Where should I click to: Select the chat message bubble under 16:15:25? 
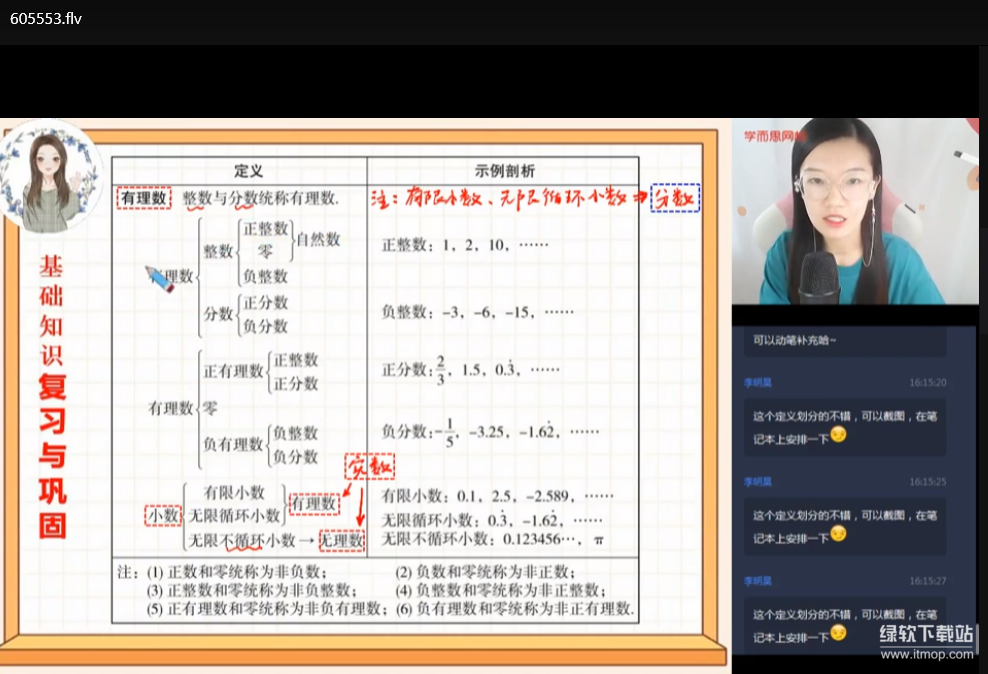(x=845, y=526)
